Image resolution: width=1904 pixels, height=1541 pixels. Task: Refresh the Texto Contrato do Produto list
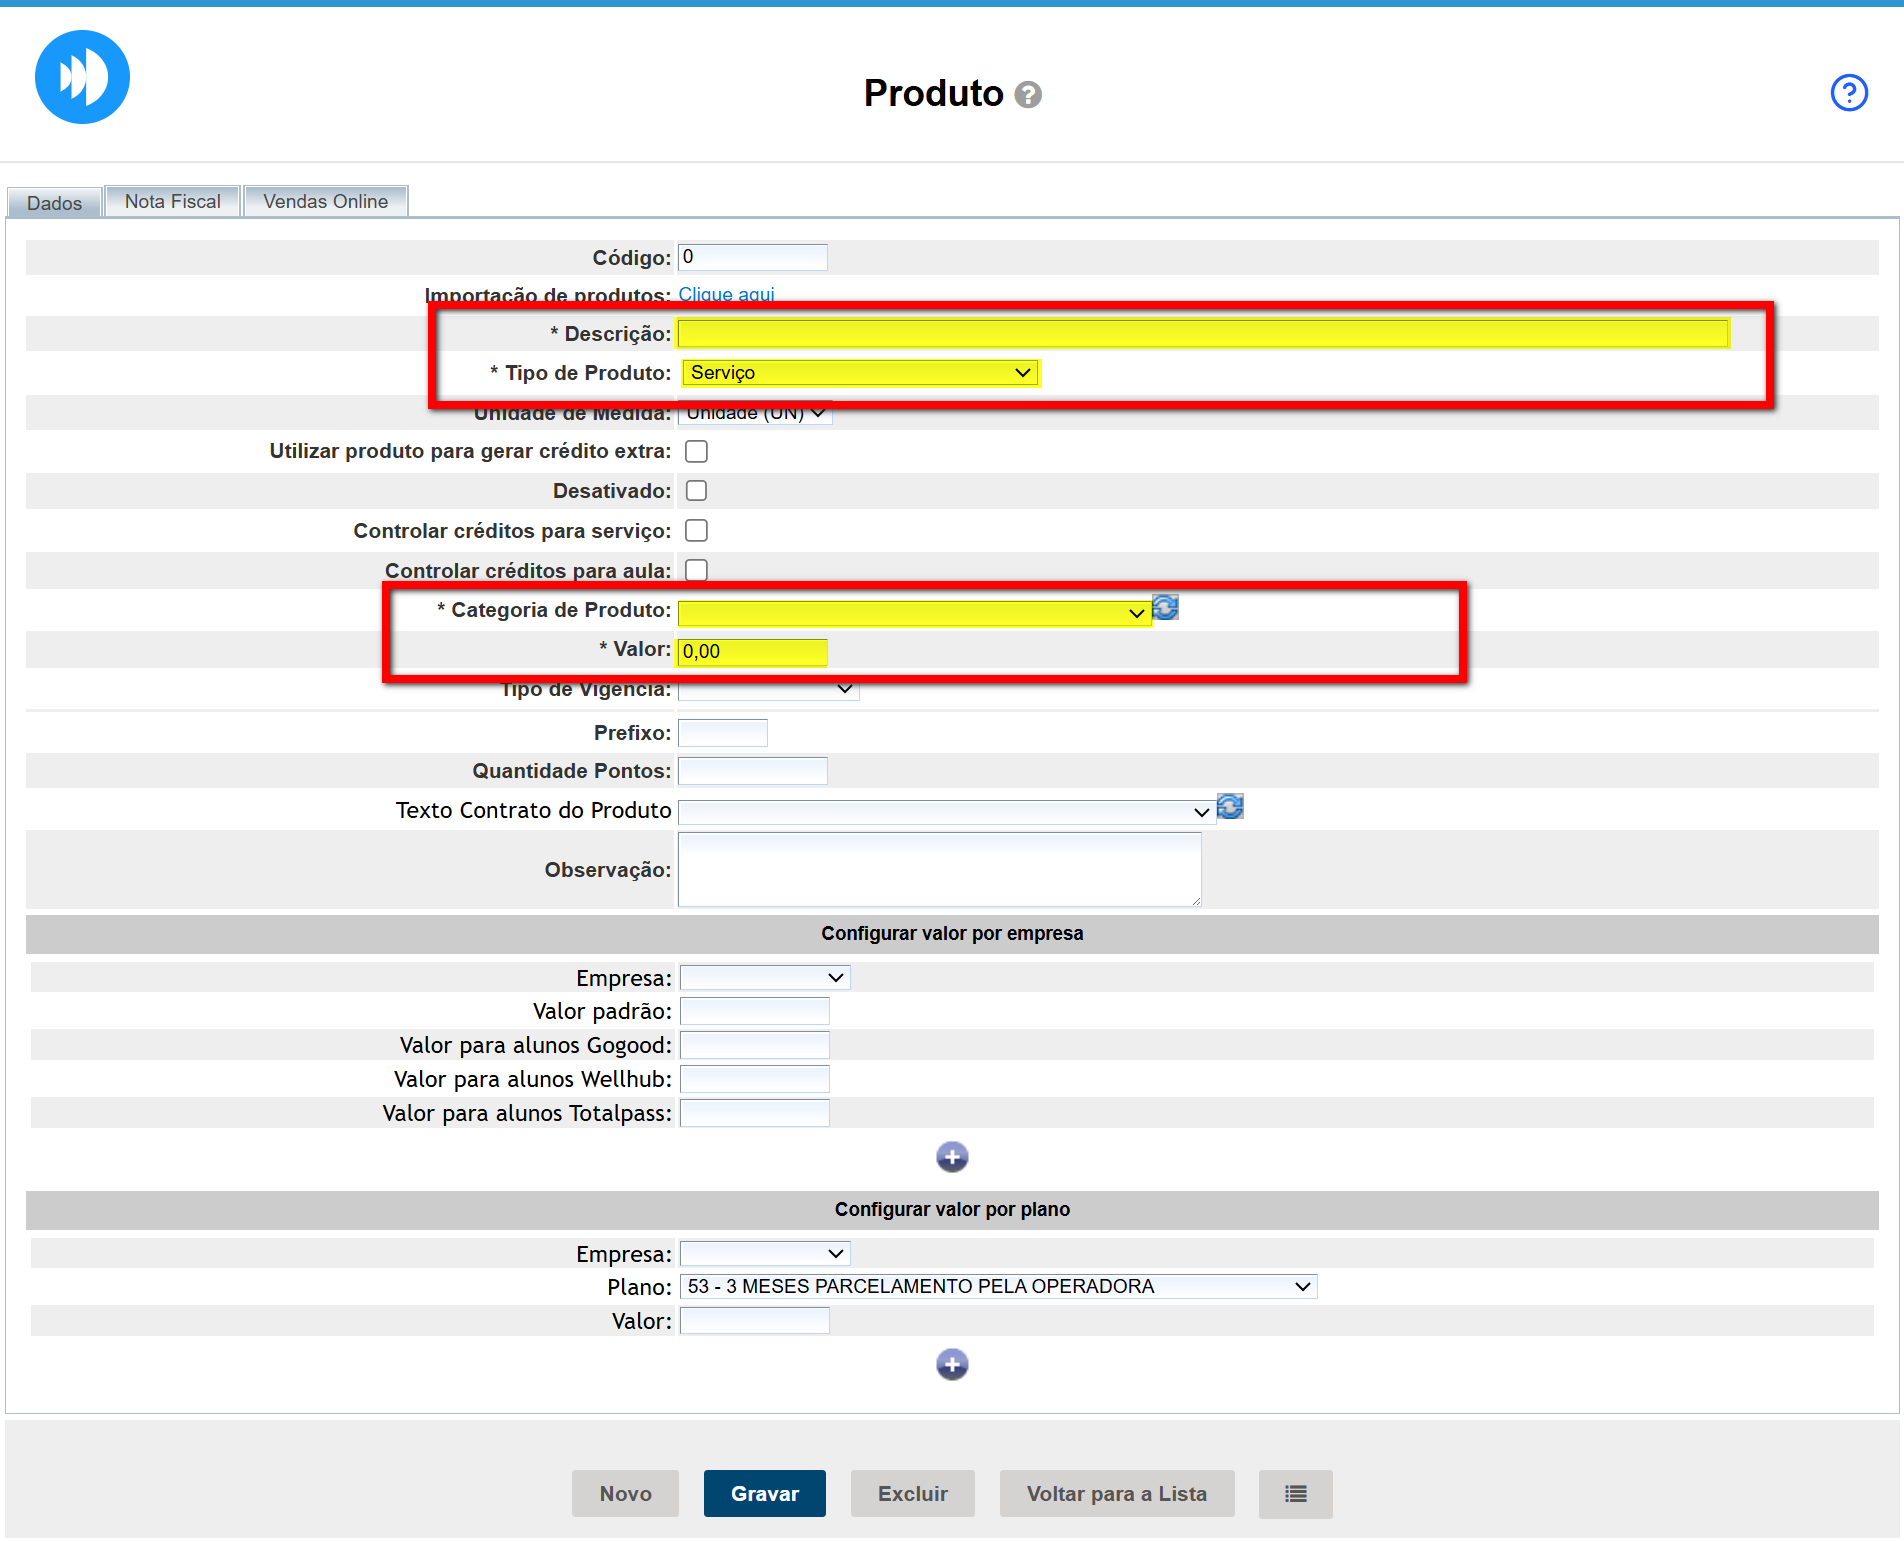pos(1230,807)
